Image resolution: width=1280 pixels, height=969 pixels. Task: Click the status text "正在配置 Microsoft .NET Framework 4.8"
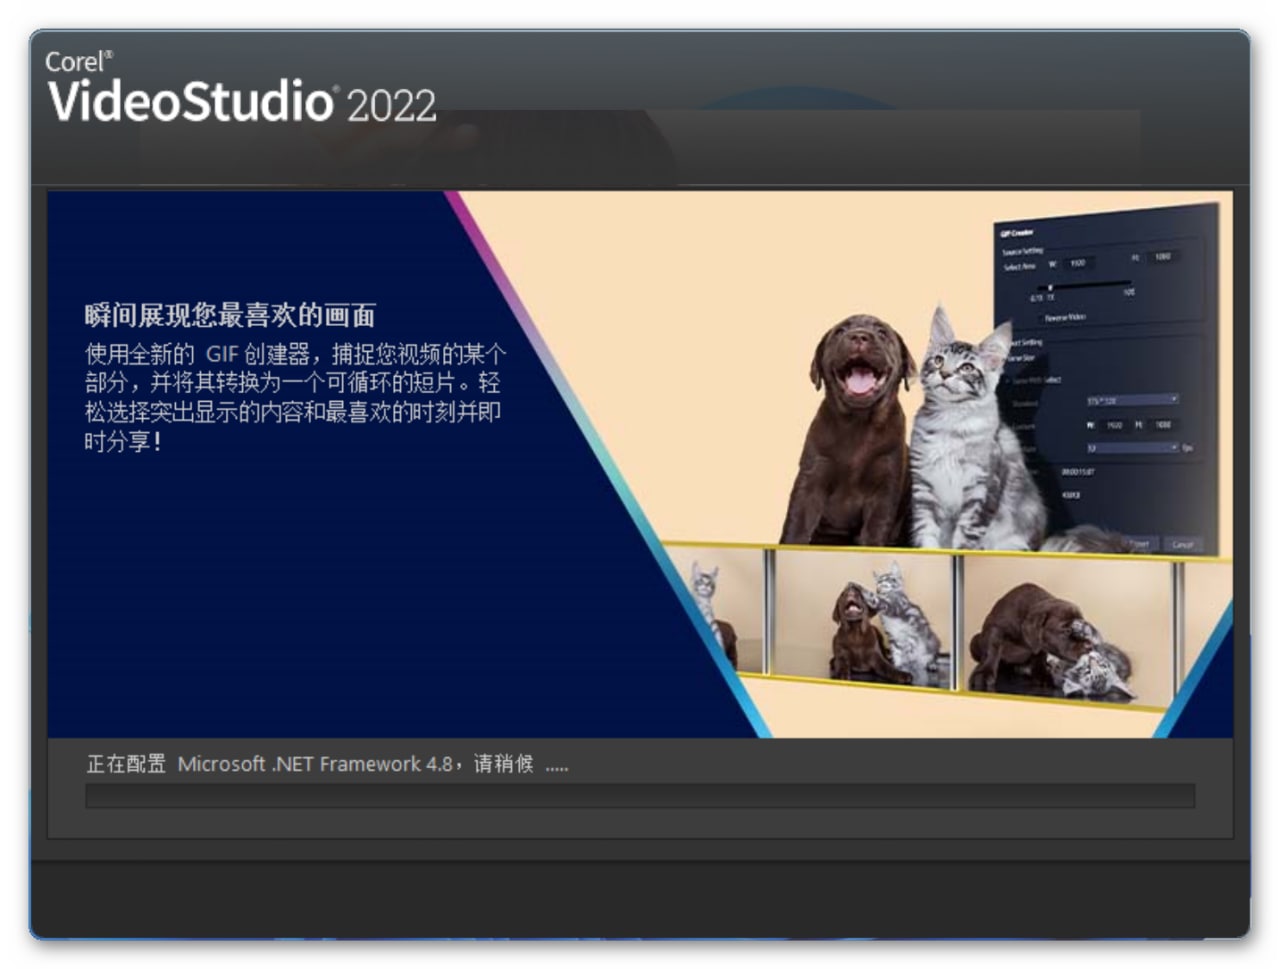pos(270,764)
